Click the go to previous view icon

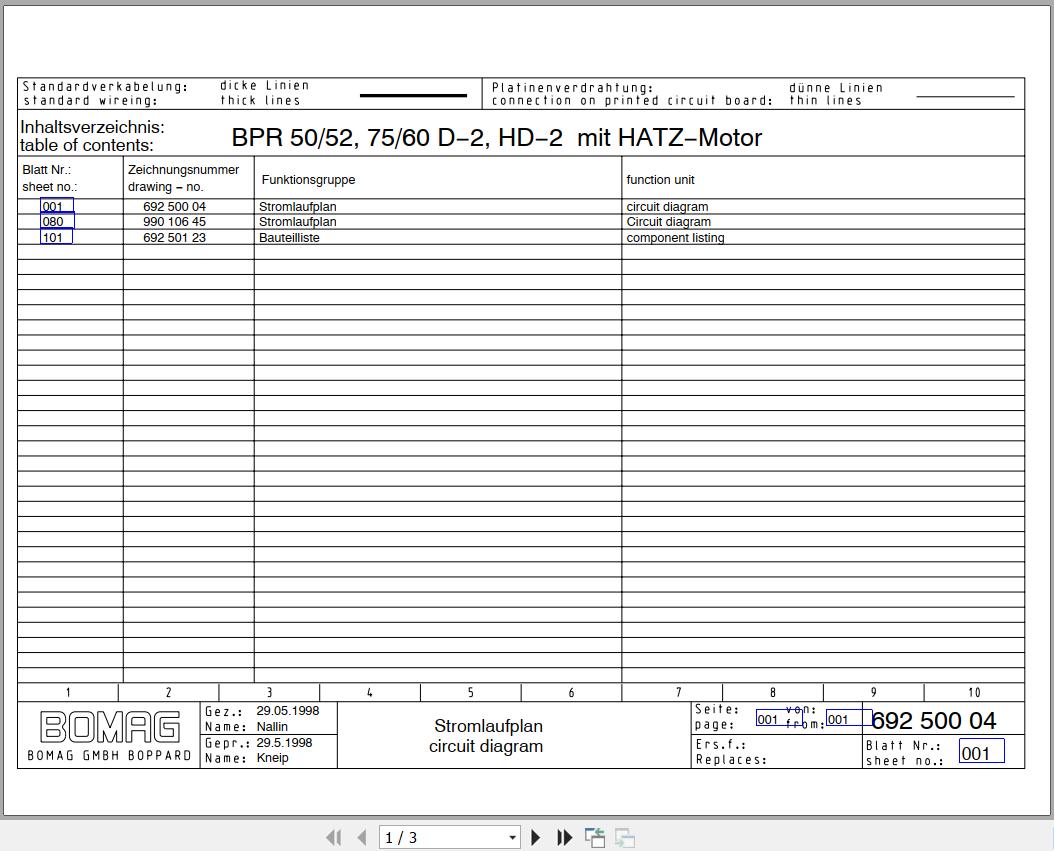(x=595, y=838)
